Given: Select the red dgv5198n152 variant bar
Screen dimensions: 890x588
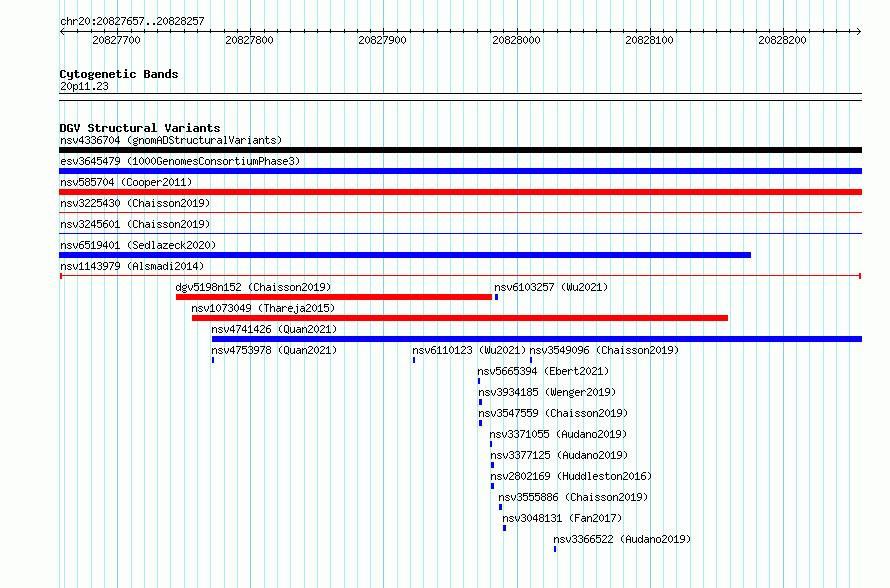Looking at the screenshot, I should (x=334, y=297).
